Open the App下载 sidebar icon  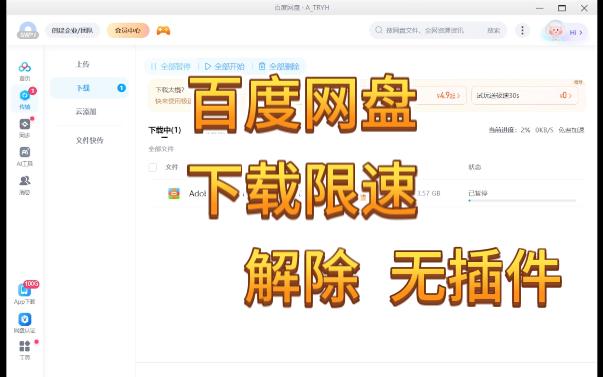coord(25,290)
